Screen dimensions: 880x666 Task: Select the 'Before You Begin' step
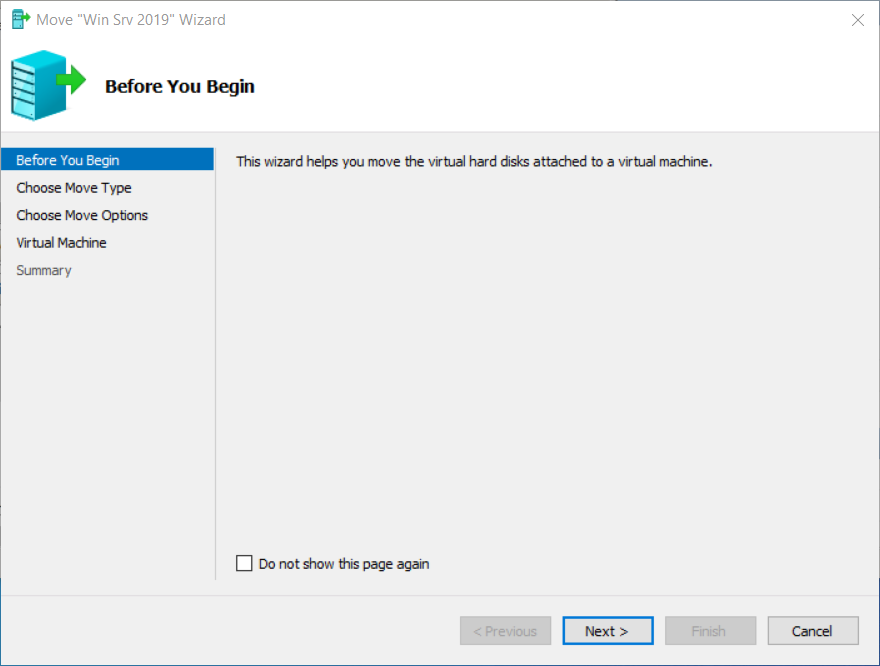point(68,160)
